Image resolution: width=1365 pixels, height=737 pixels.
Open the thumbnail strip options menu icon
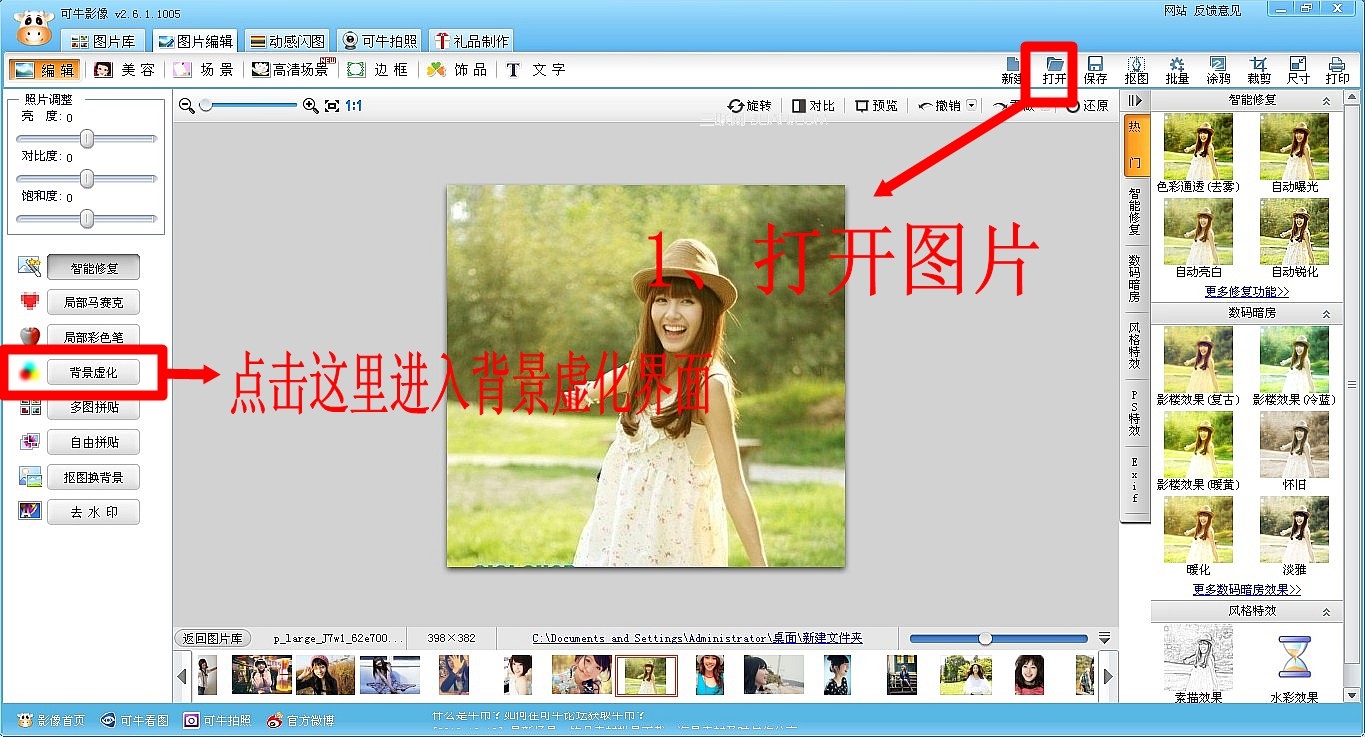(1104, 638)
